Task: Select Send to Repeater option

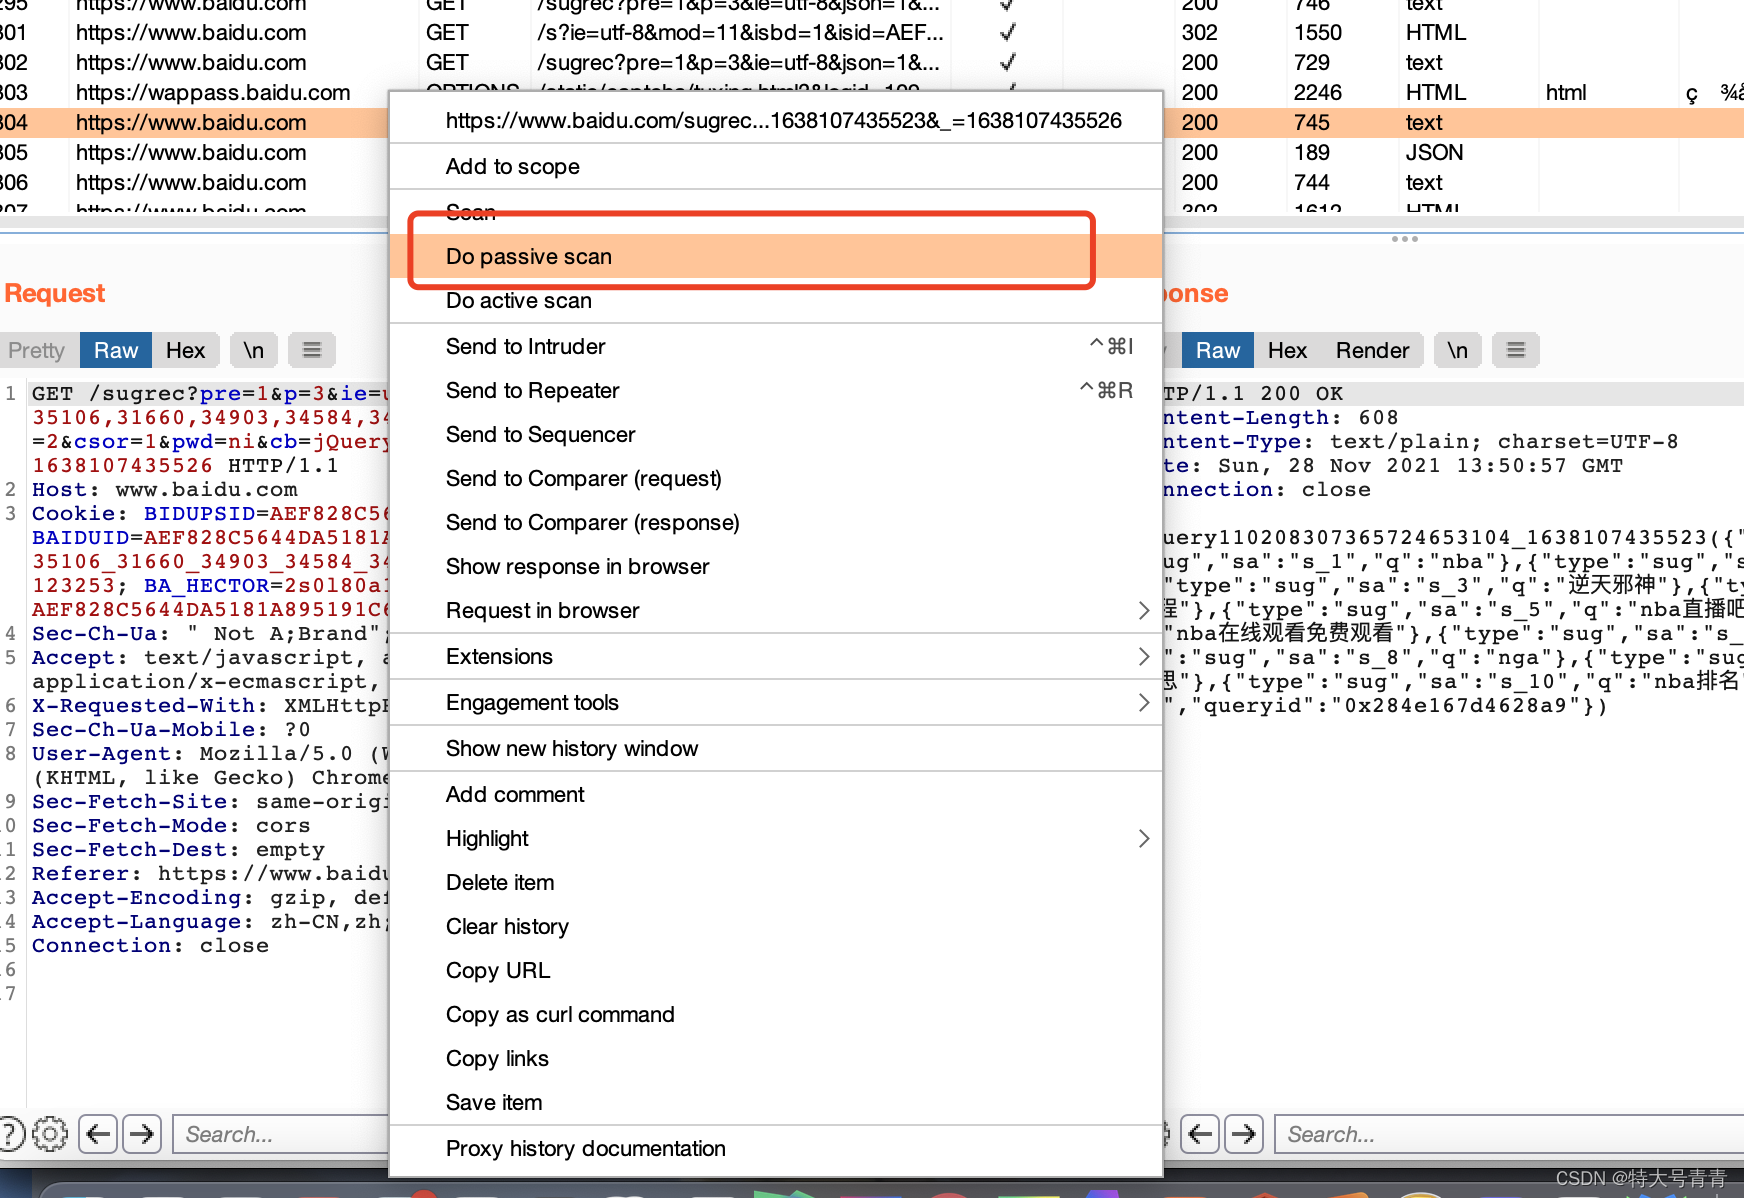Action: pos(776,390)
